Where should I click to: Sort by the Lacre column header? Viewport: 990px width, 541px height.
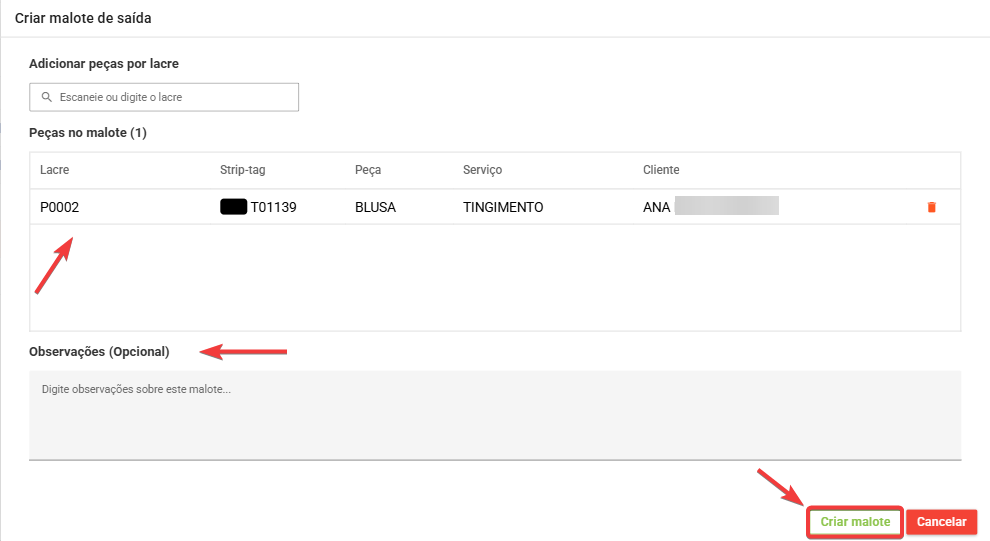coord(55,170)
